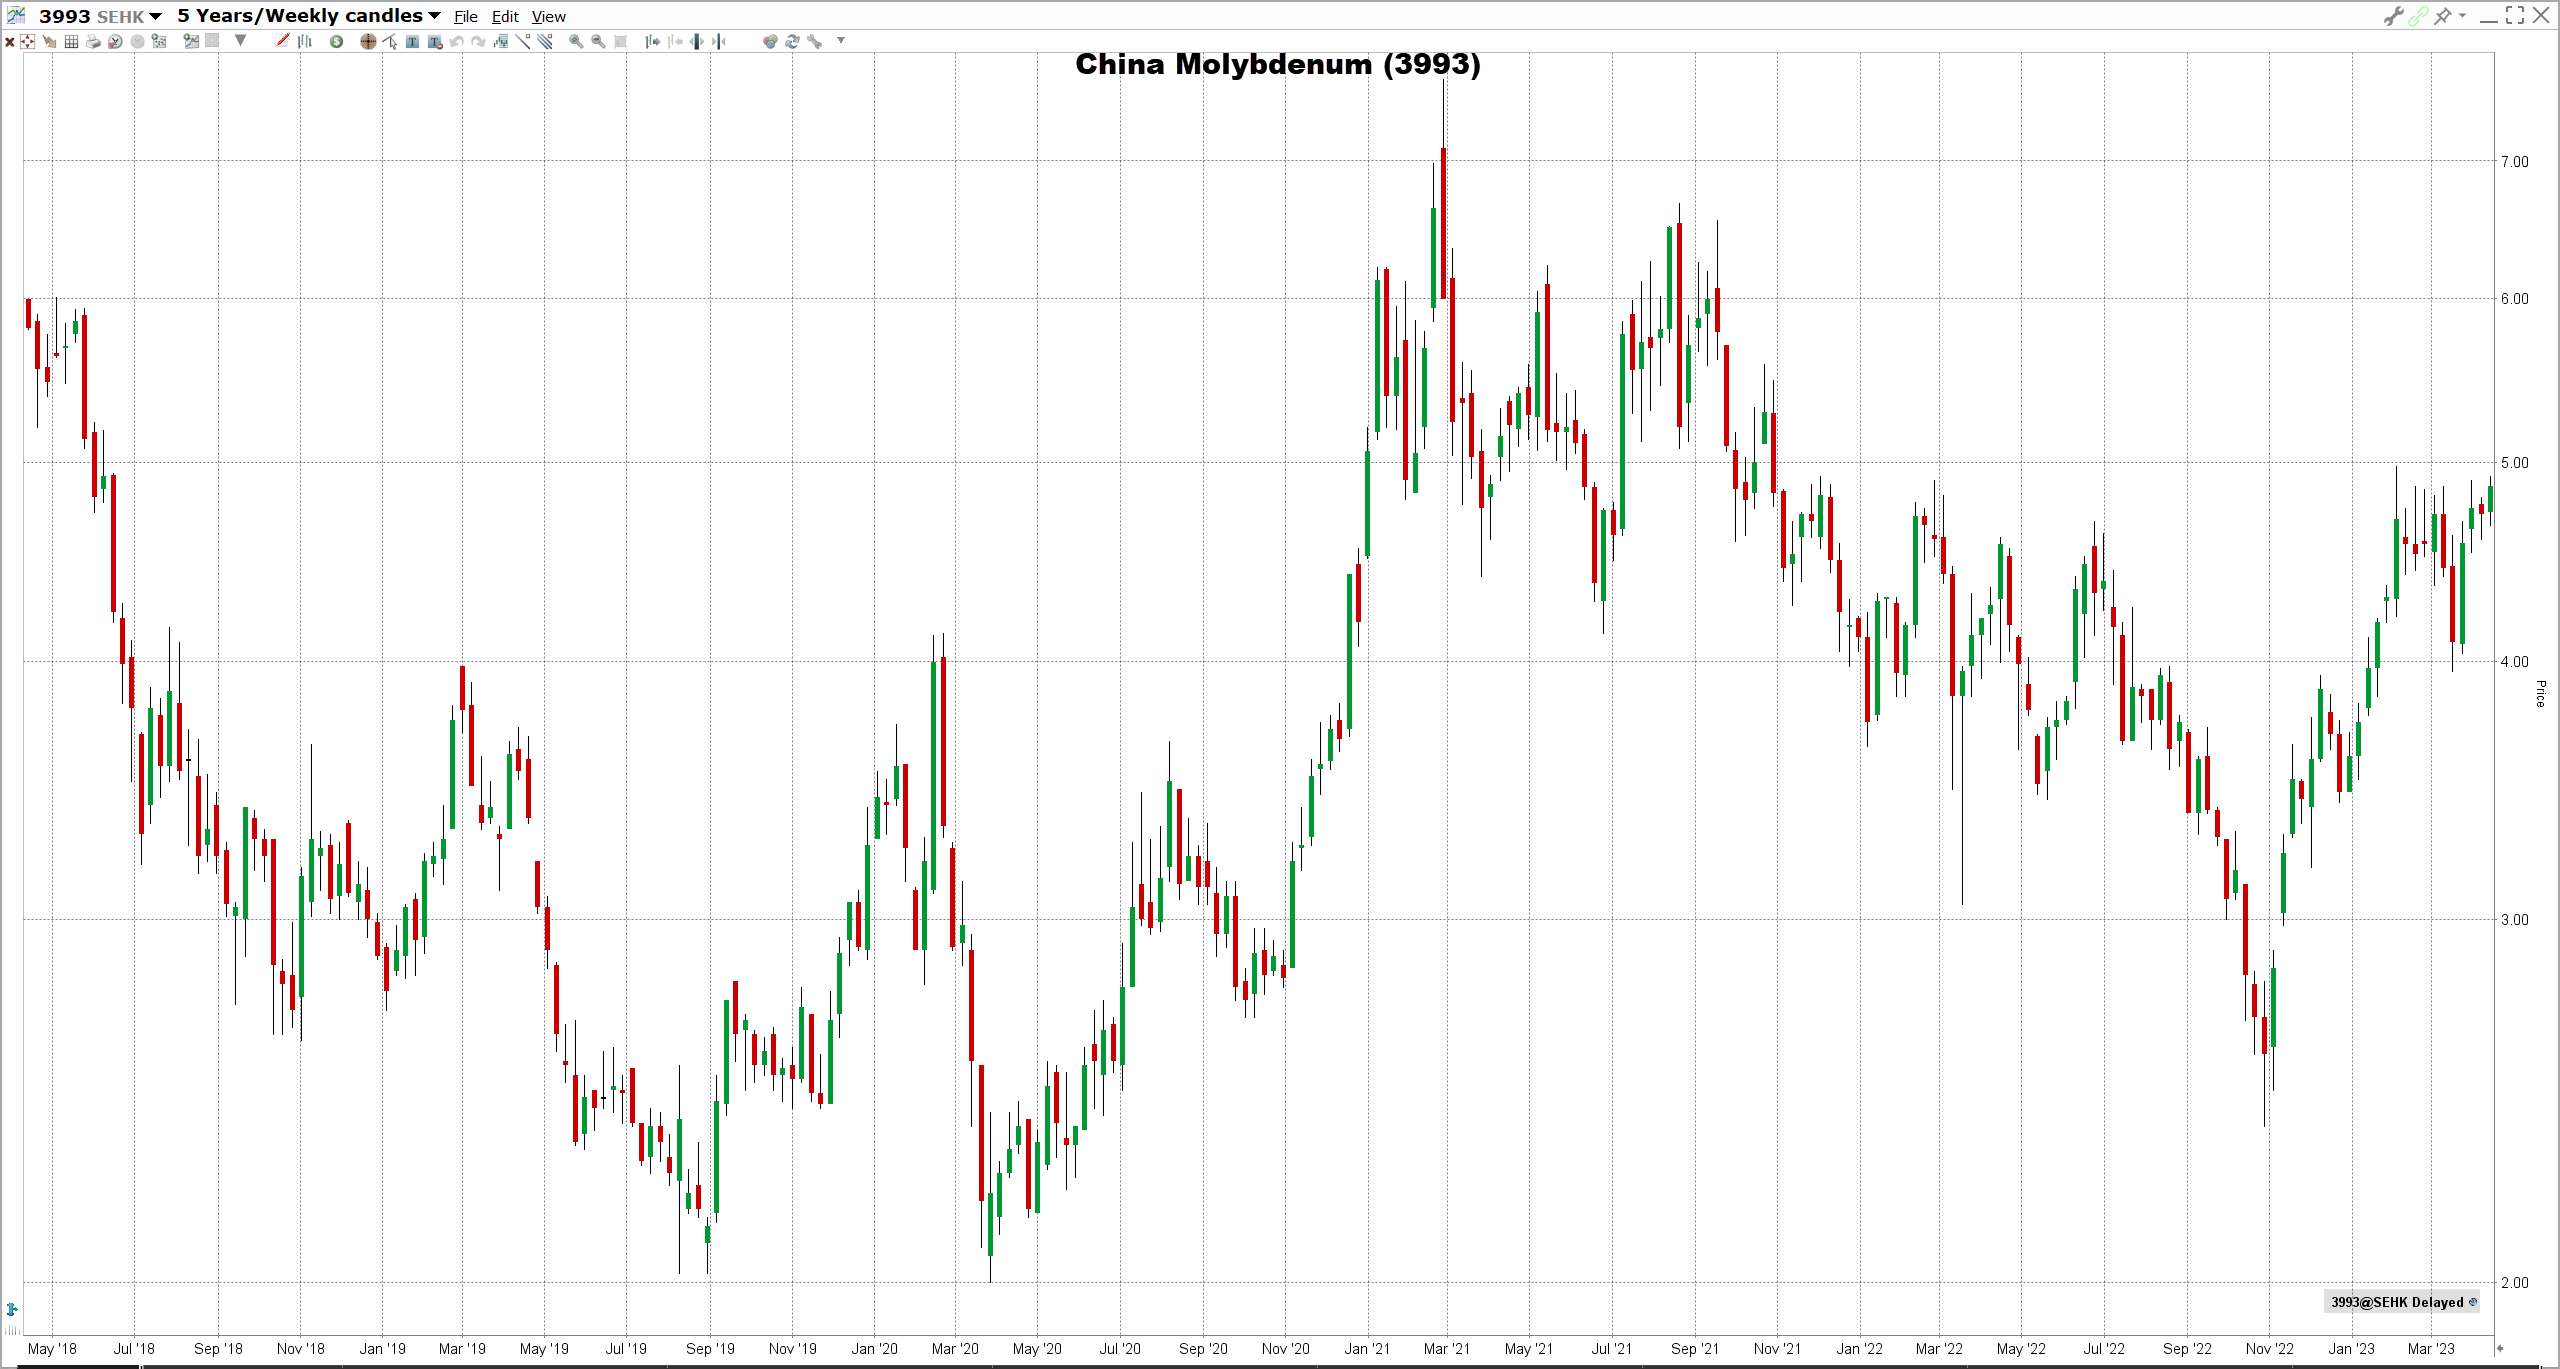Image resolution: width=2560 pixels, height=1369 pixels.
Task: Open chart settings with the toolbar wrench icon
Action: tap(814, 41)
